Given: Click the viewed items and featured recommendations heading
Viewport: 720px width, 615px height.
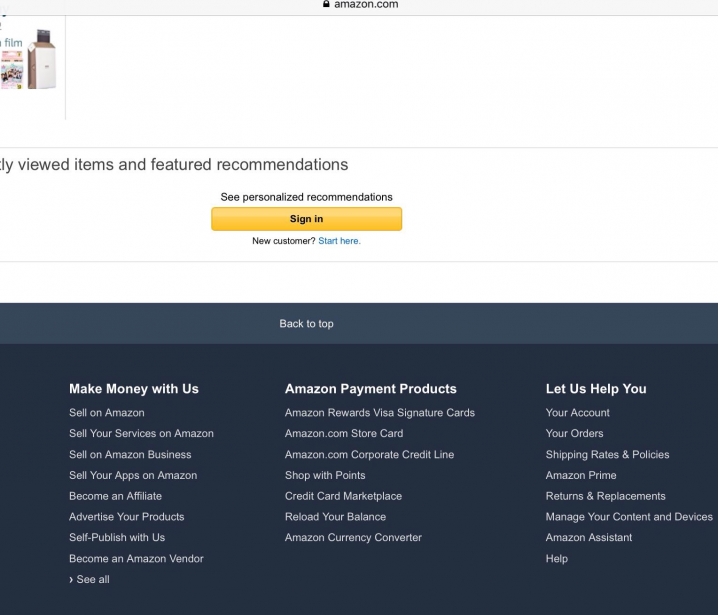Looking at the screenshot, I should click(x=174, y=164).
